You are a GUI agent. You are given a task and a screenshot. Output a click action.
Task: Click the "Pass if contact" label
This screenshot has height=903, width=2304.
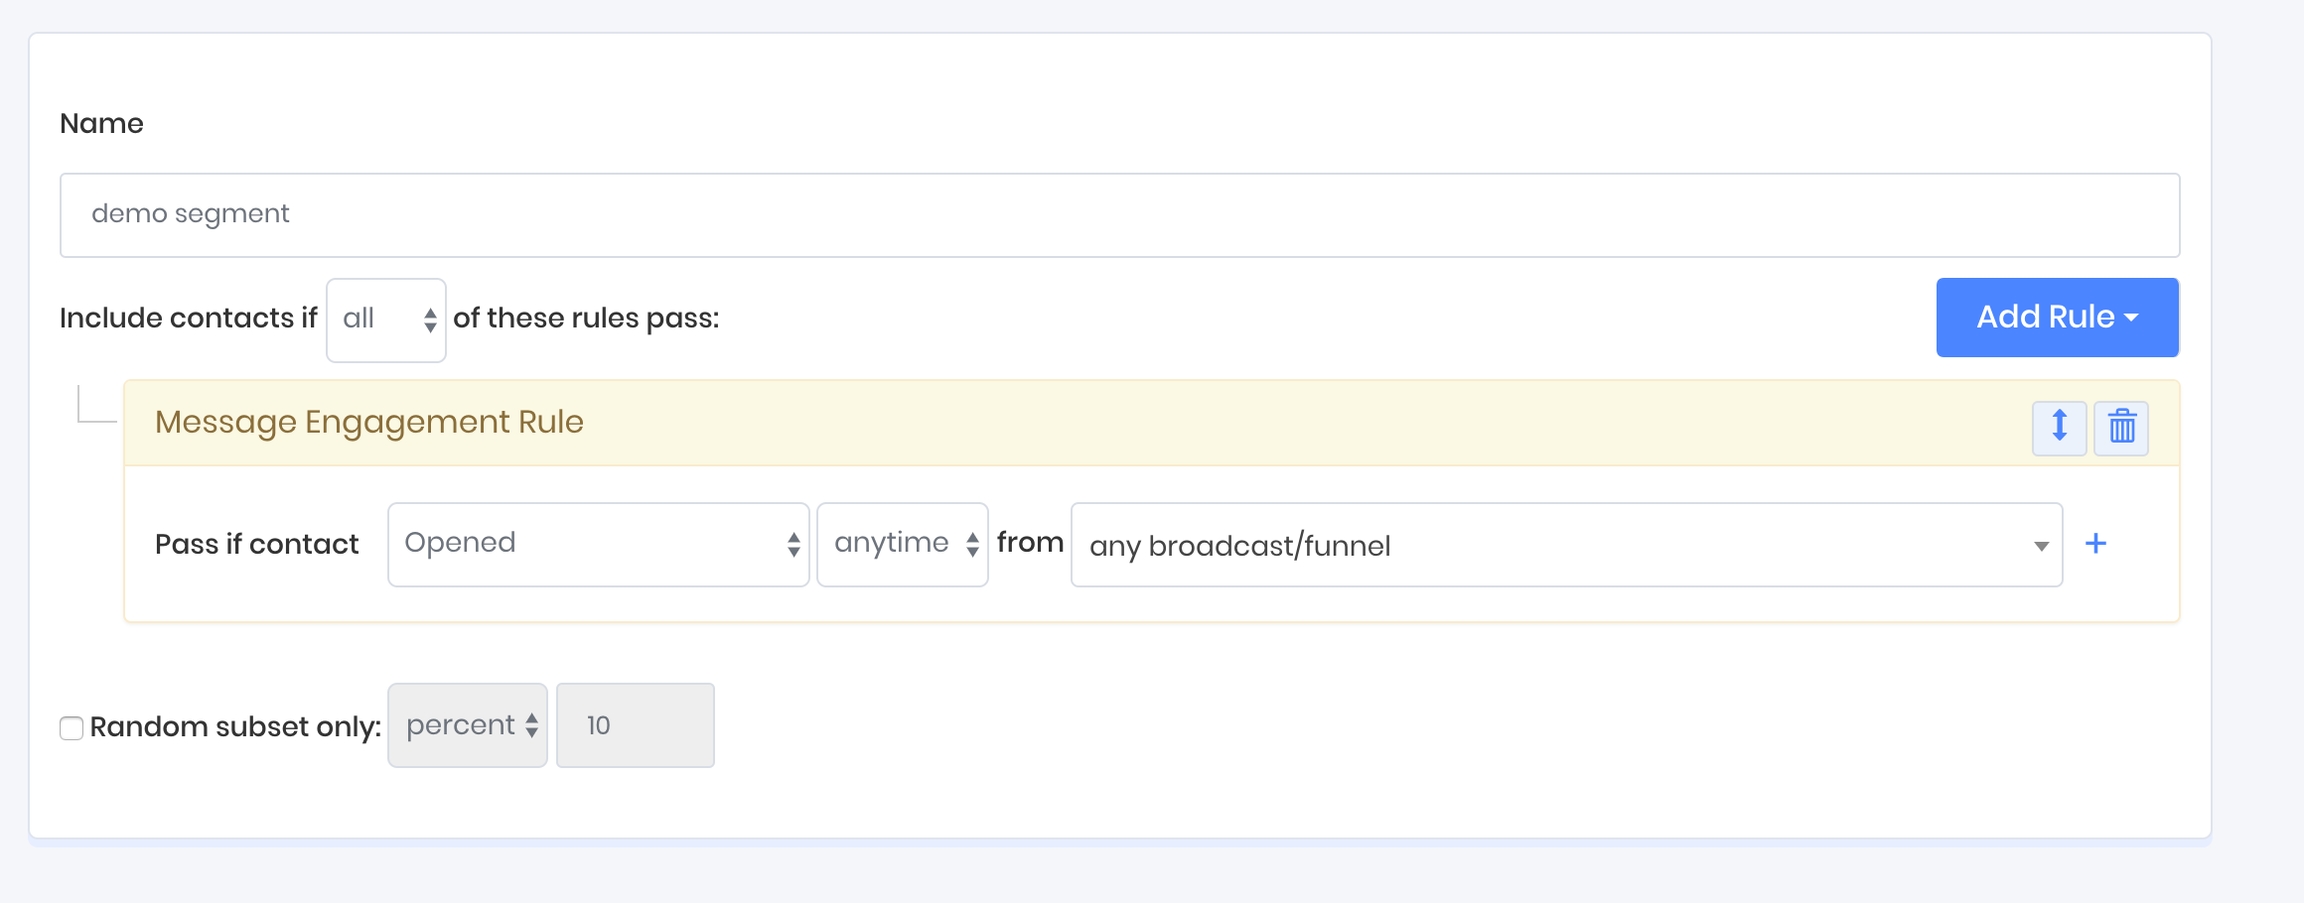coord(256,544)
